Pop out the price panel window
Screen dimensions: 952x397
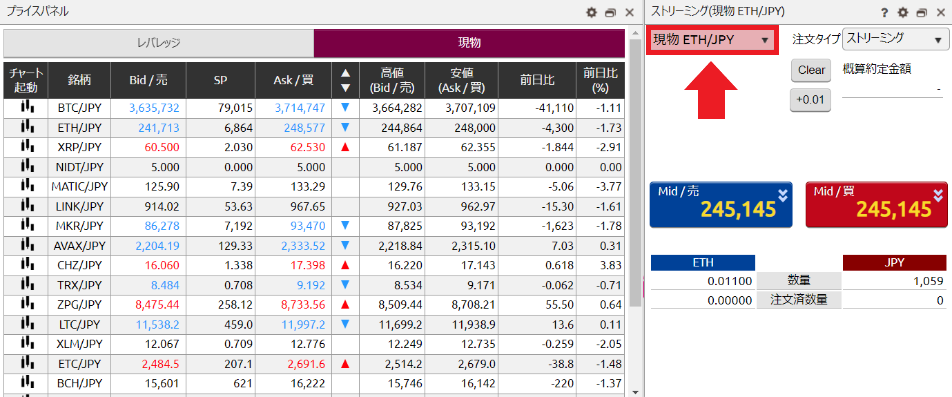pyautogui.click(x=611, y=12)
